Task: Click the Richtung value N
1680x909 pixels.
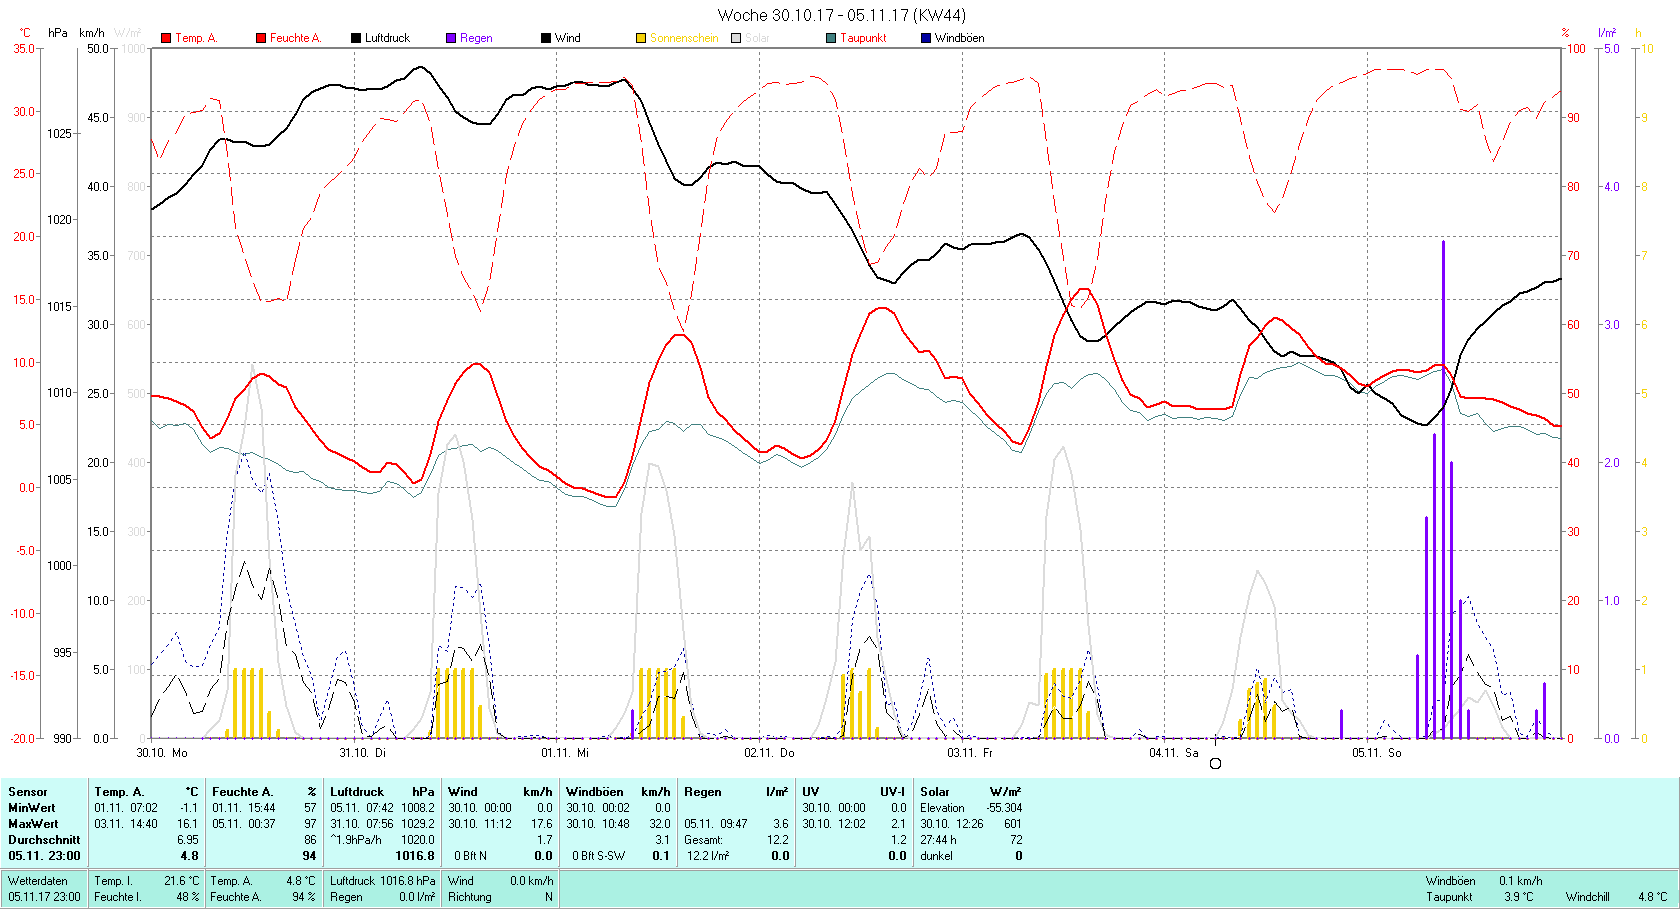Action: 548,896
